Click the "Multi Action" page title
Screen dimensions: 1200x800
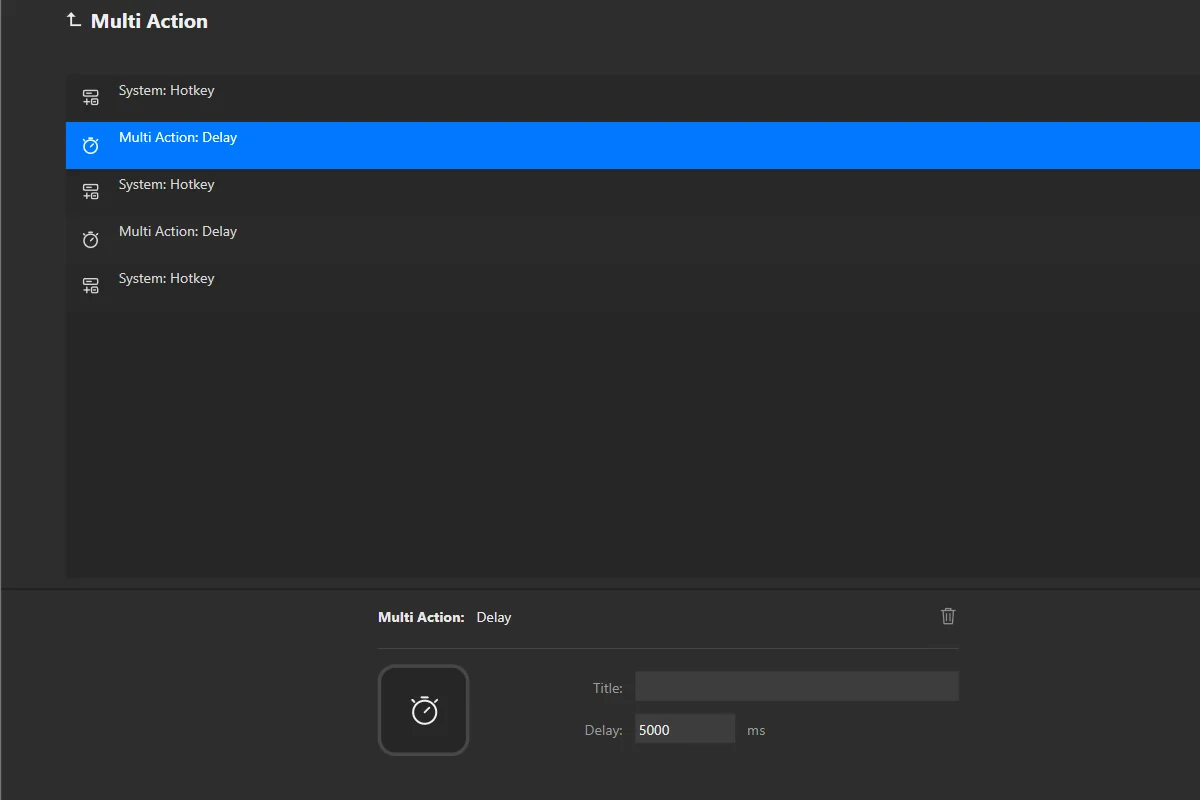tap(149, 21)
